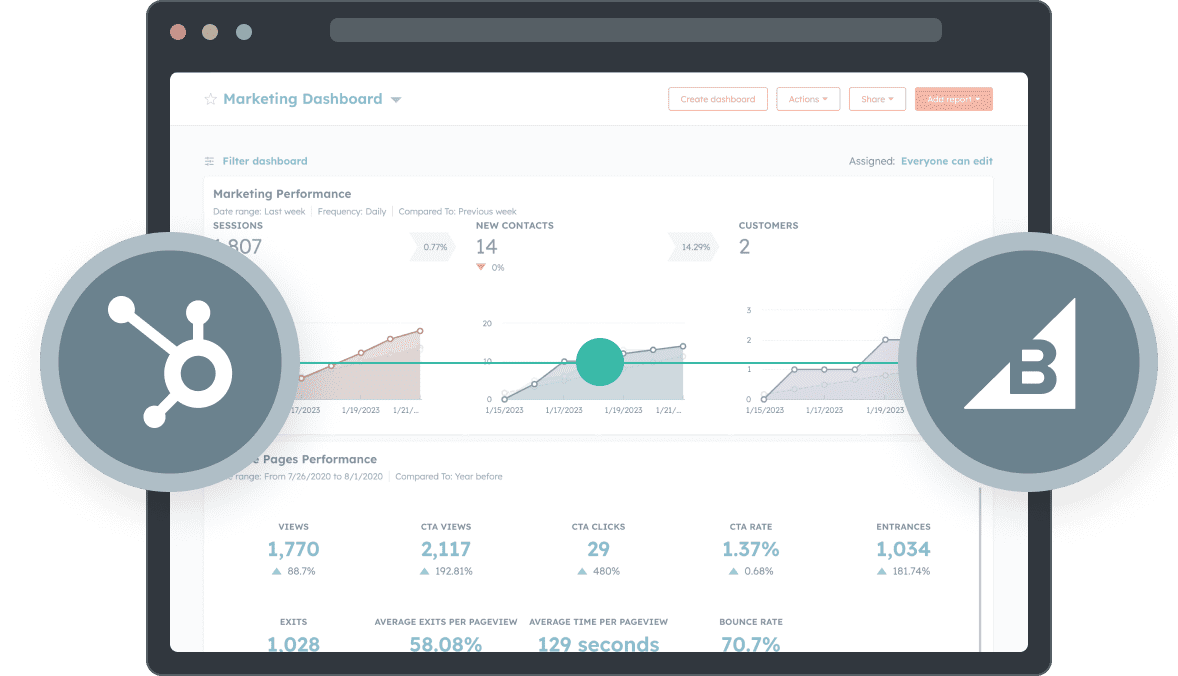Click the Customers value 2
The image size is (1178, 676).
pos(745,246)
